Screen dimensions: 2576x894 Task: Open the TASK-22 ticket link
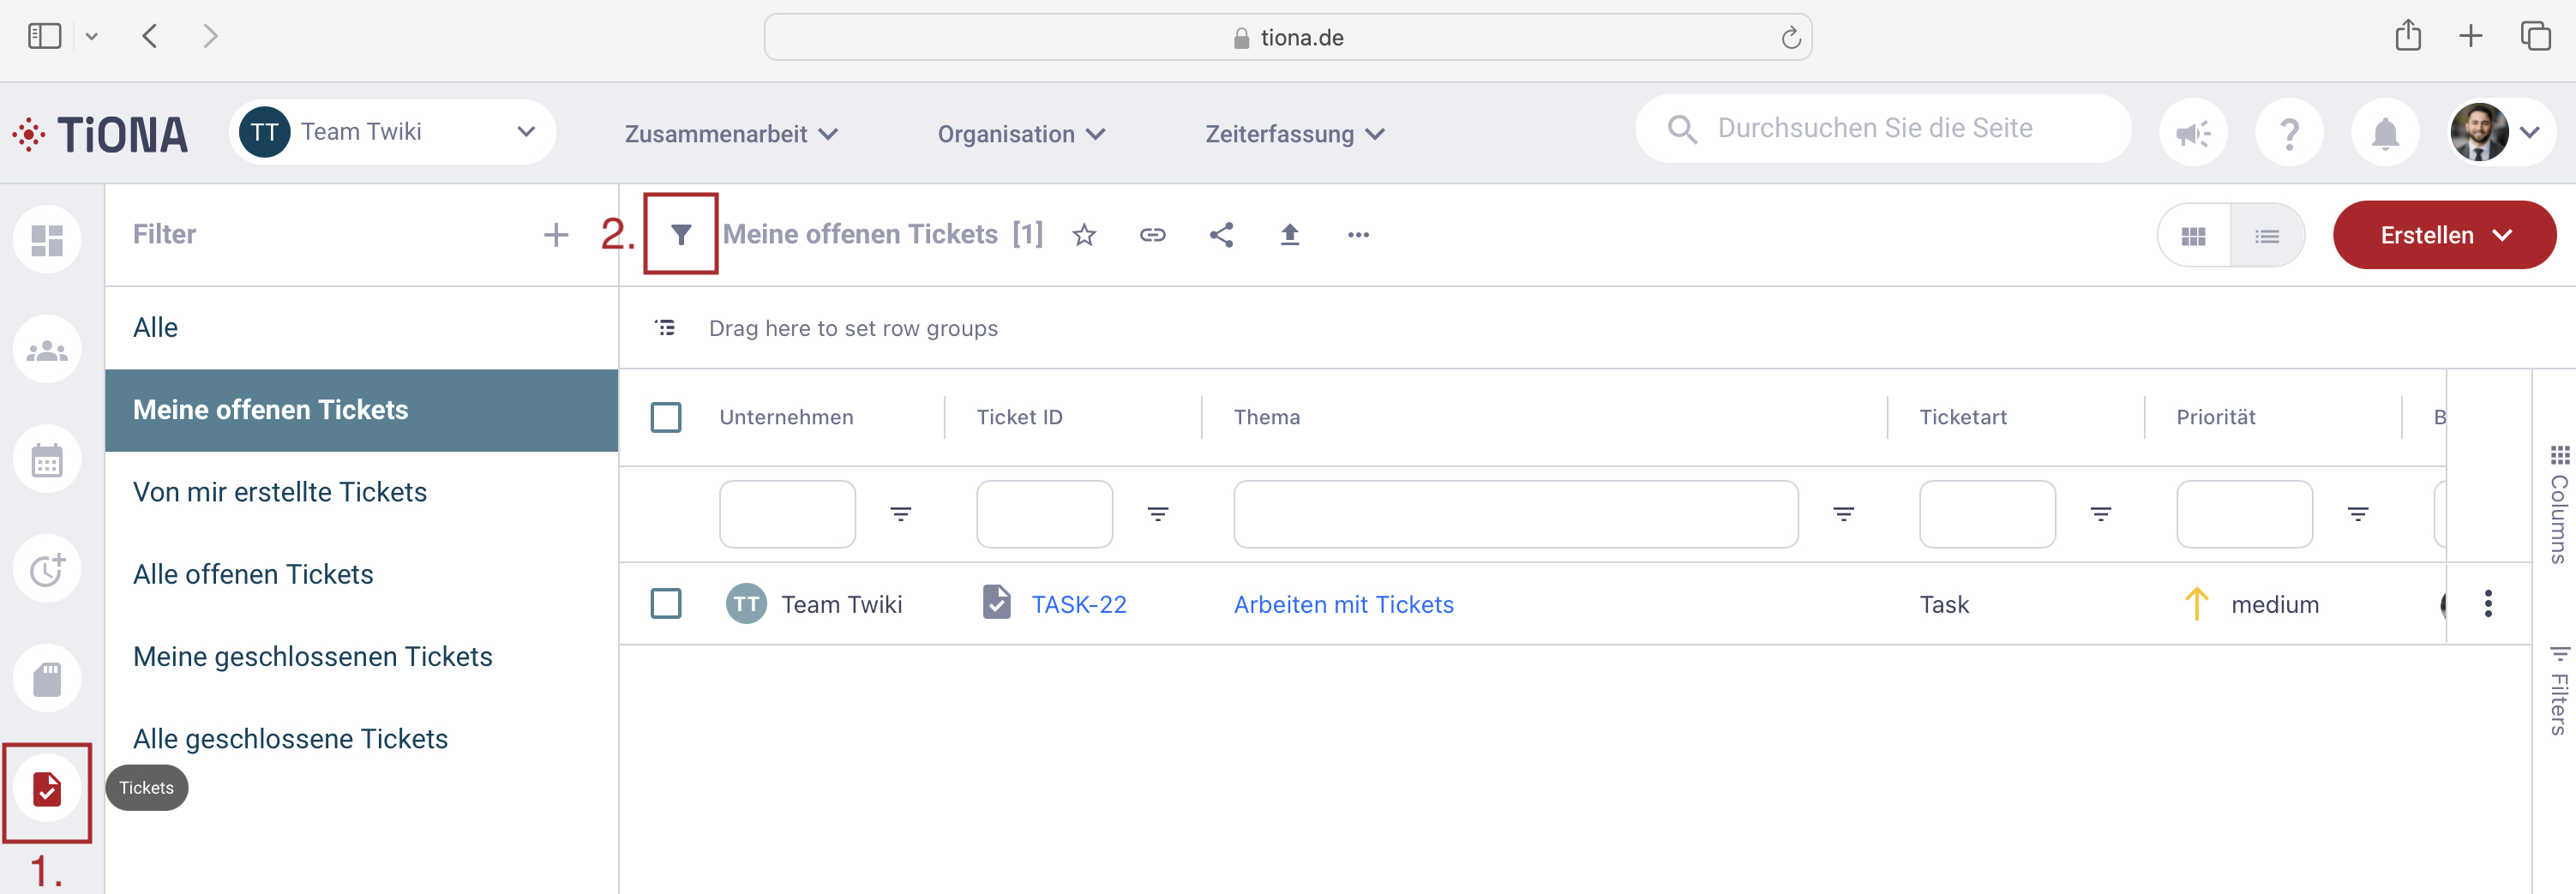pos(1079,605)
